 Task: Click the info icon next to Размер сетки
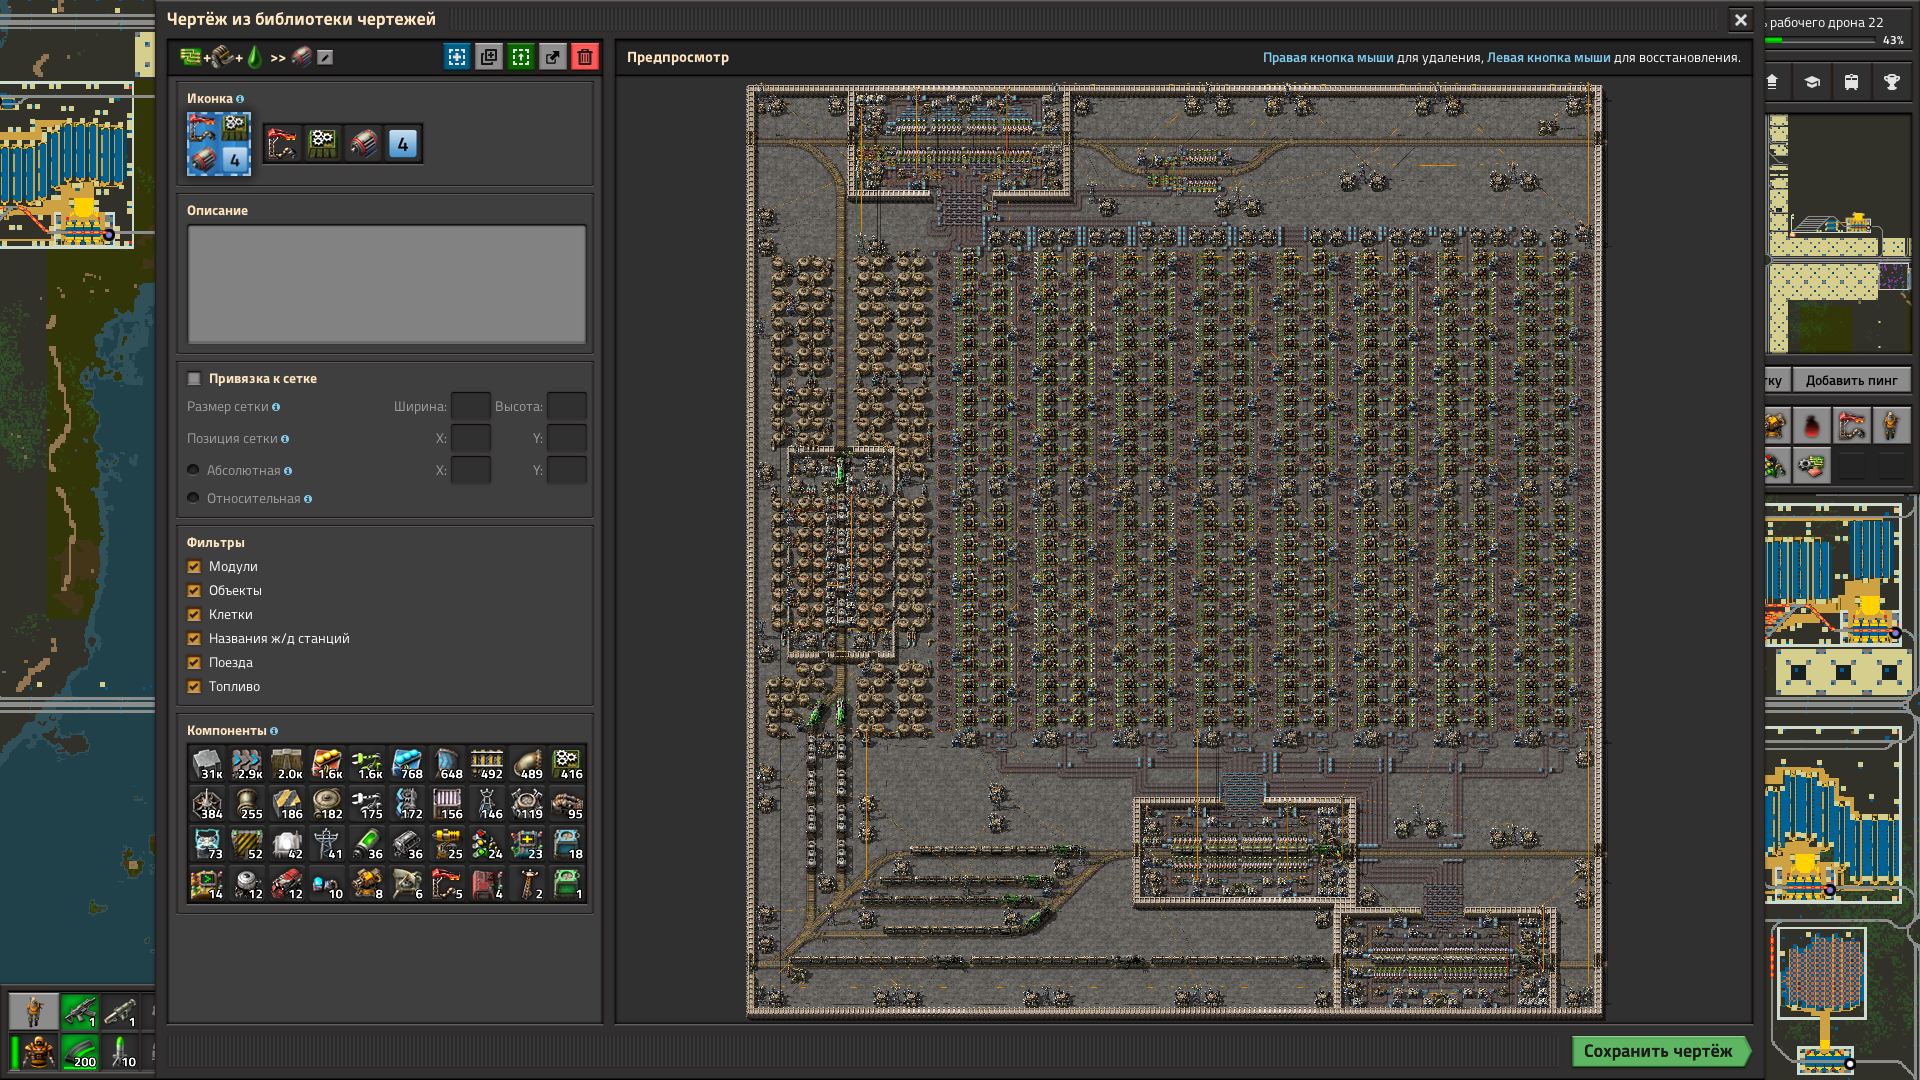click(276, 407)
